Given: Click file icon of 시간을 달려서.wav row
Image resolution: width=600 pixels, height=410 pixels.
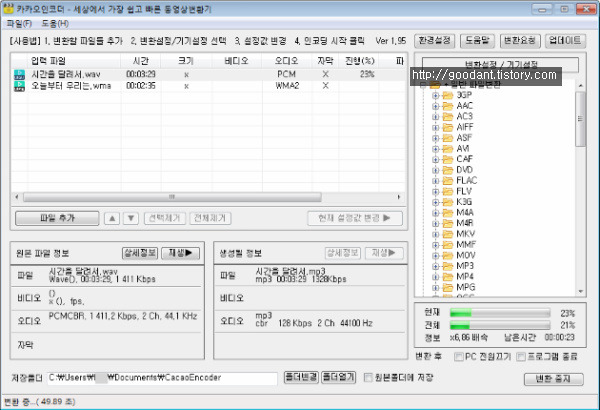Looking at the screenshot, I should 19,74.
